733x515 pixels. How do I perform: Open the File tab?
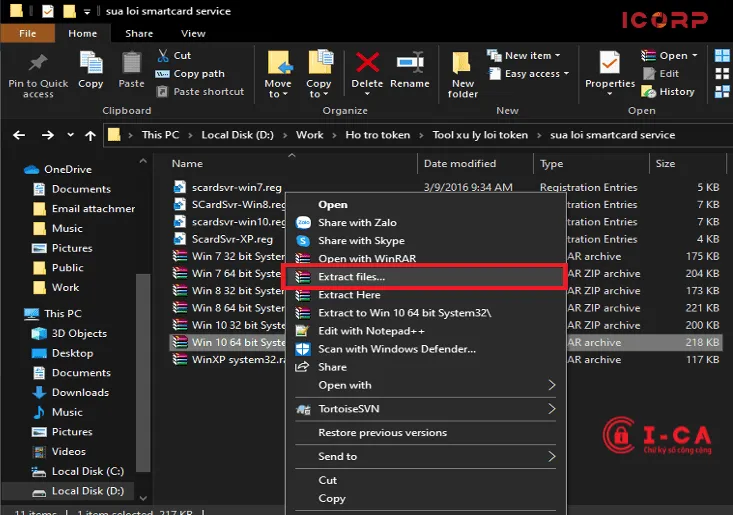coord(28,34)
